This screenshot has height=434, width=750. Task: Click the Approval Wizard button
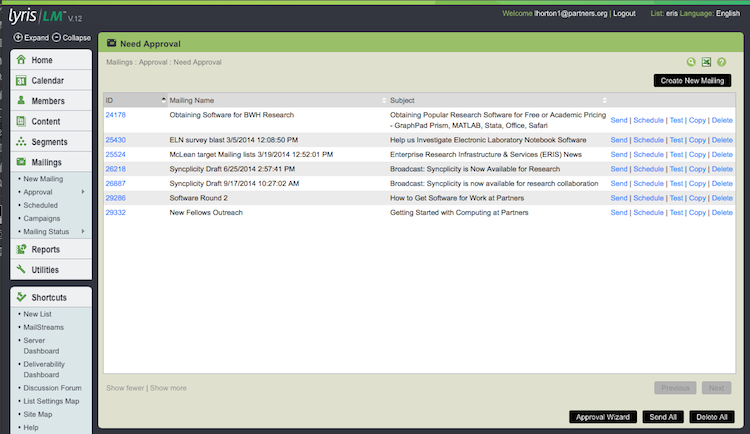[x=603, y=417]
